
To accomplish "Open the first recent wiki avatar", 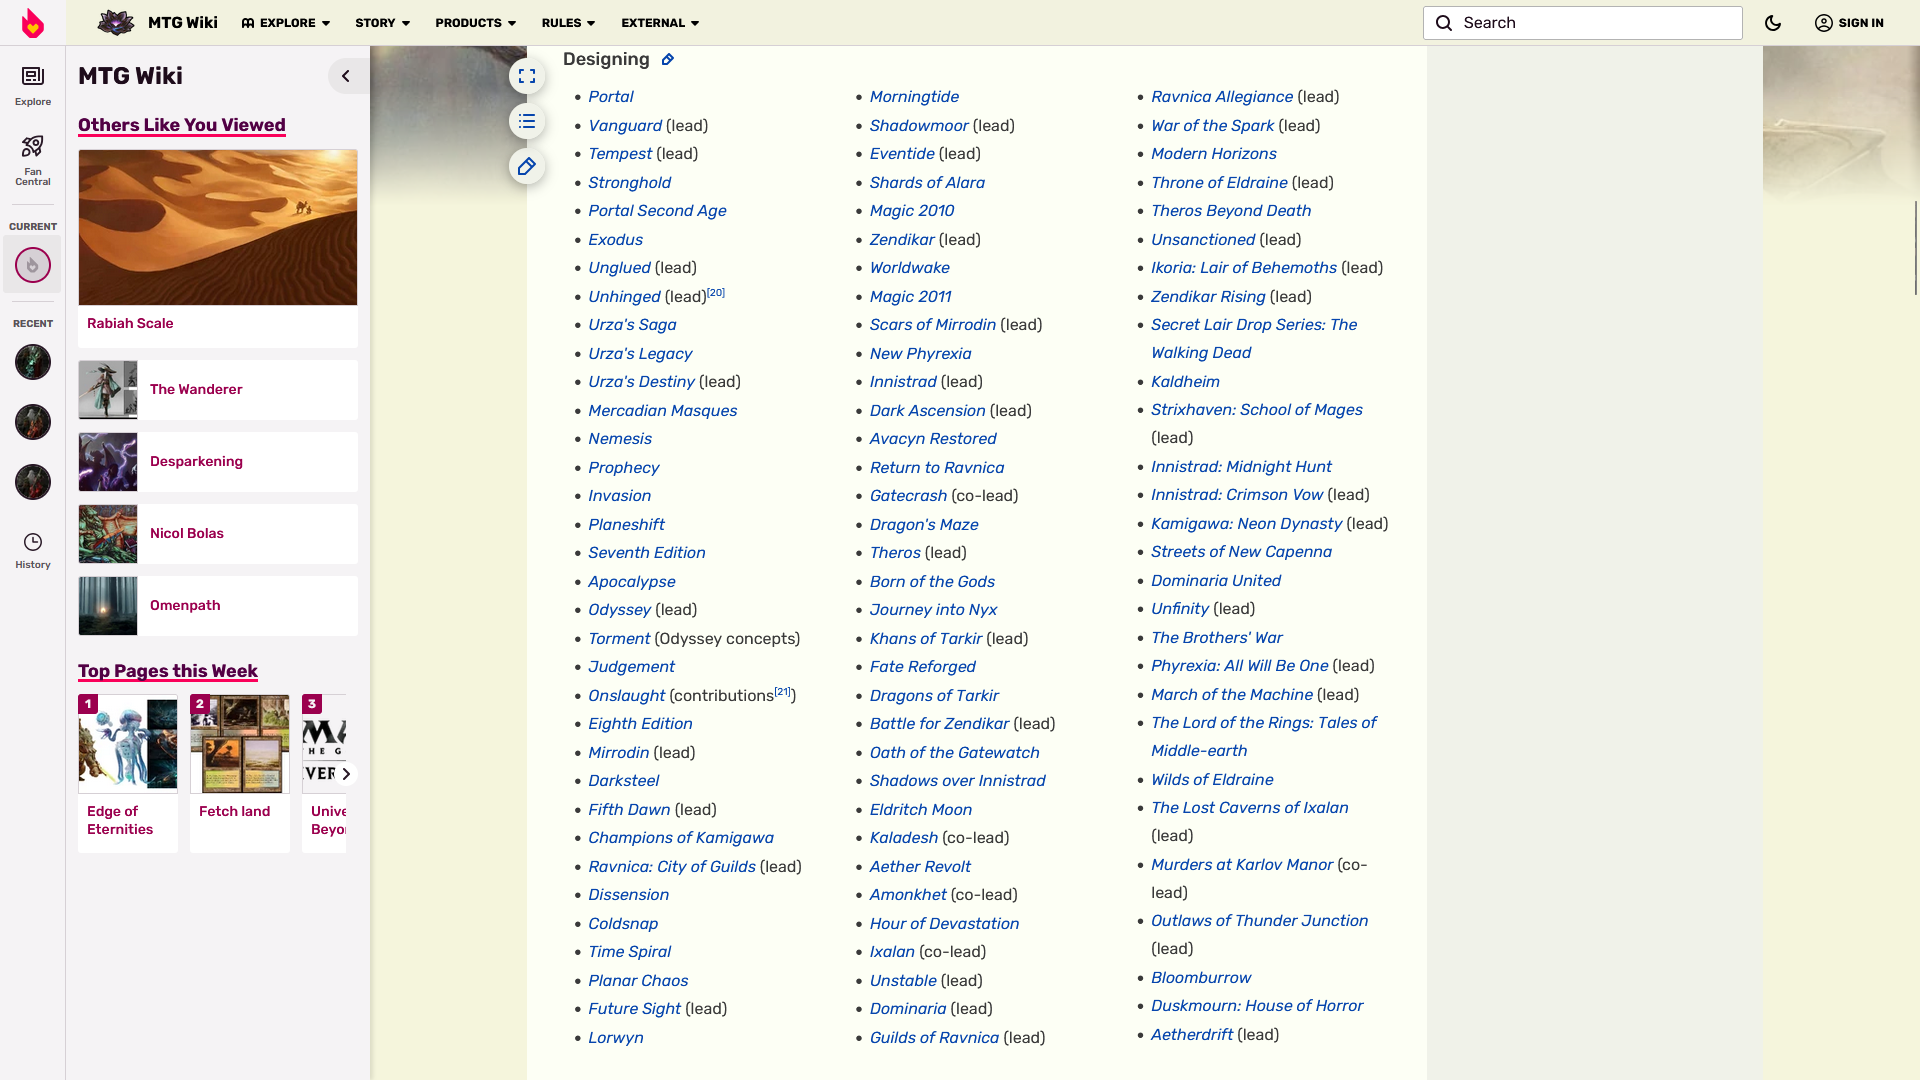I will pyautogui.click(x=33, y=362).
